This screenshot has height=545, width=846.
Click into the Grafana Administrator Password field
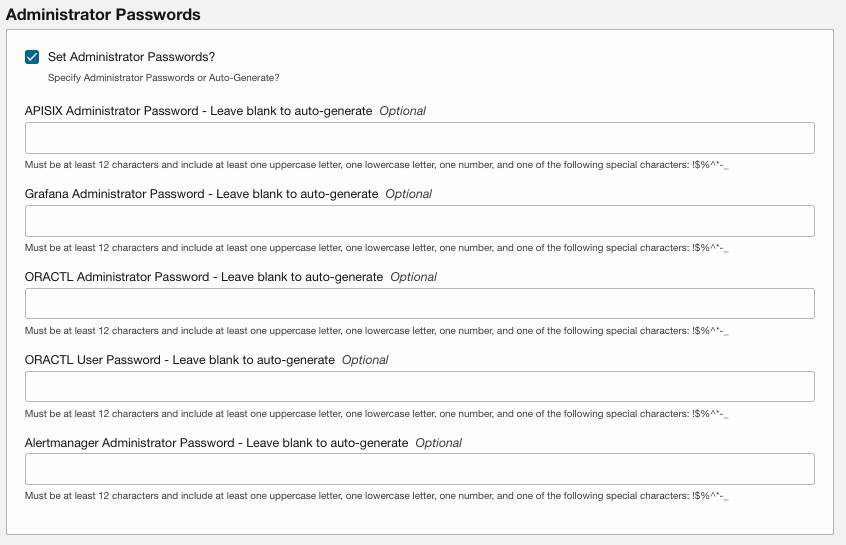click(x=419, y=221)
